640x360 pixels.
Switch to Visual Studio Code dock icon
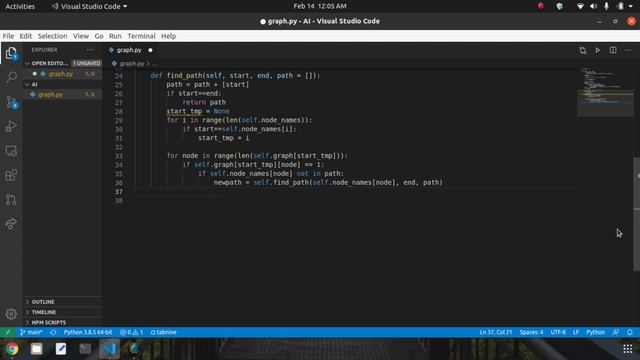tap(109, 349)
